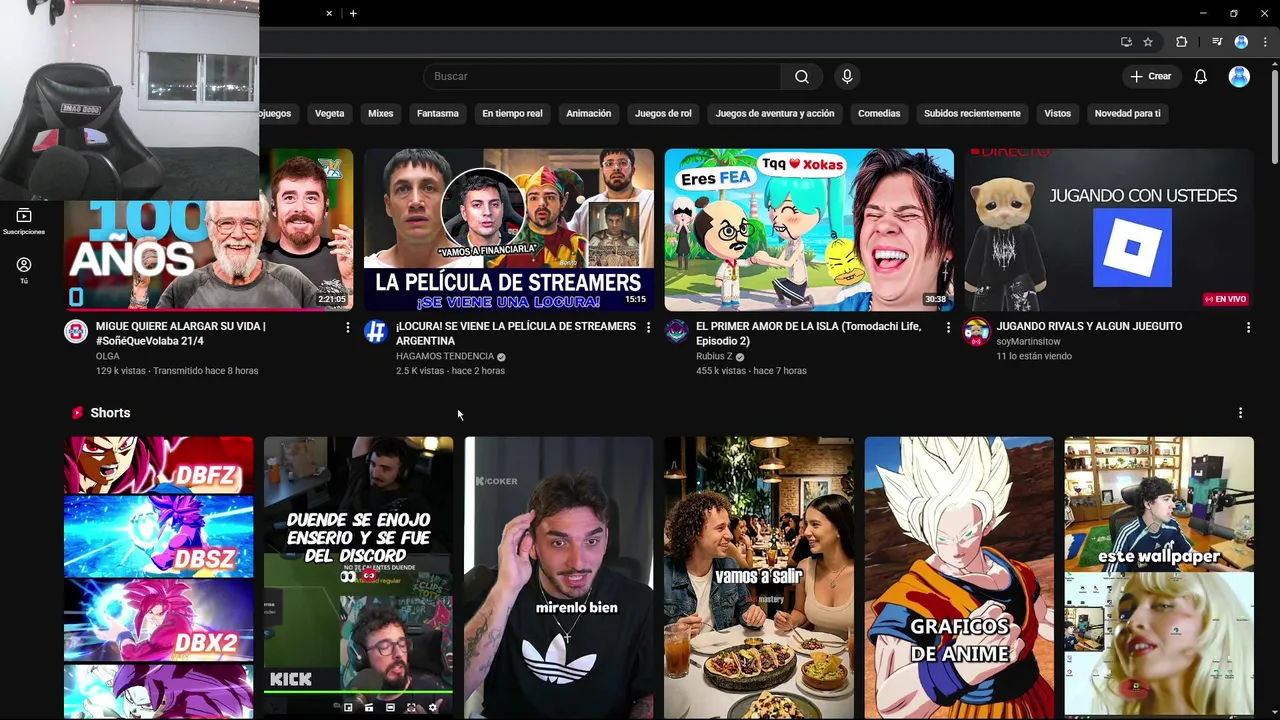The height and width of the screenshot is (720, 1280).
Task: Play the JUGANDO CON USTEDES live thumbnail
Action: coord(1109,230)
